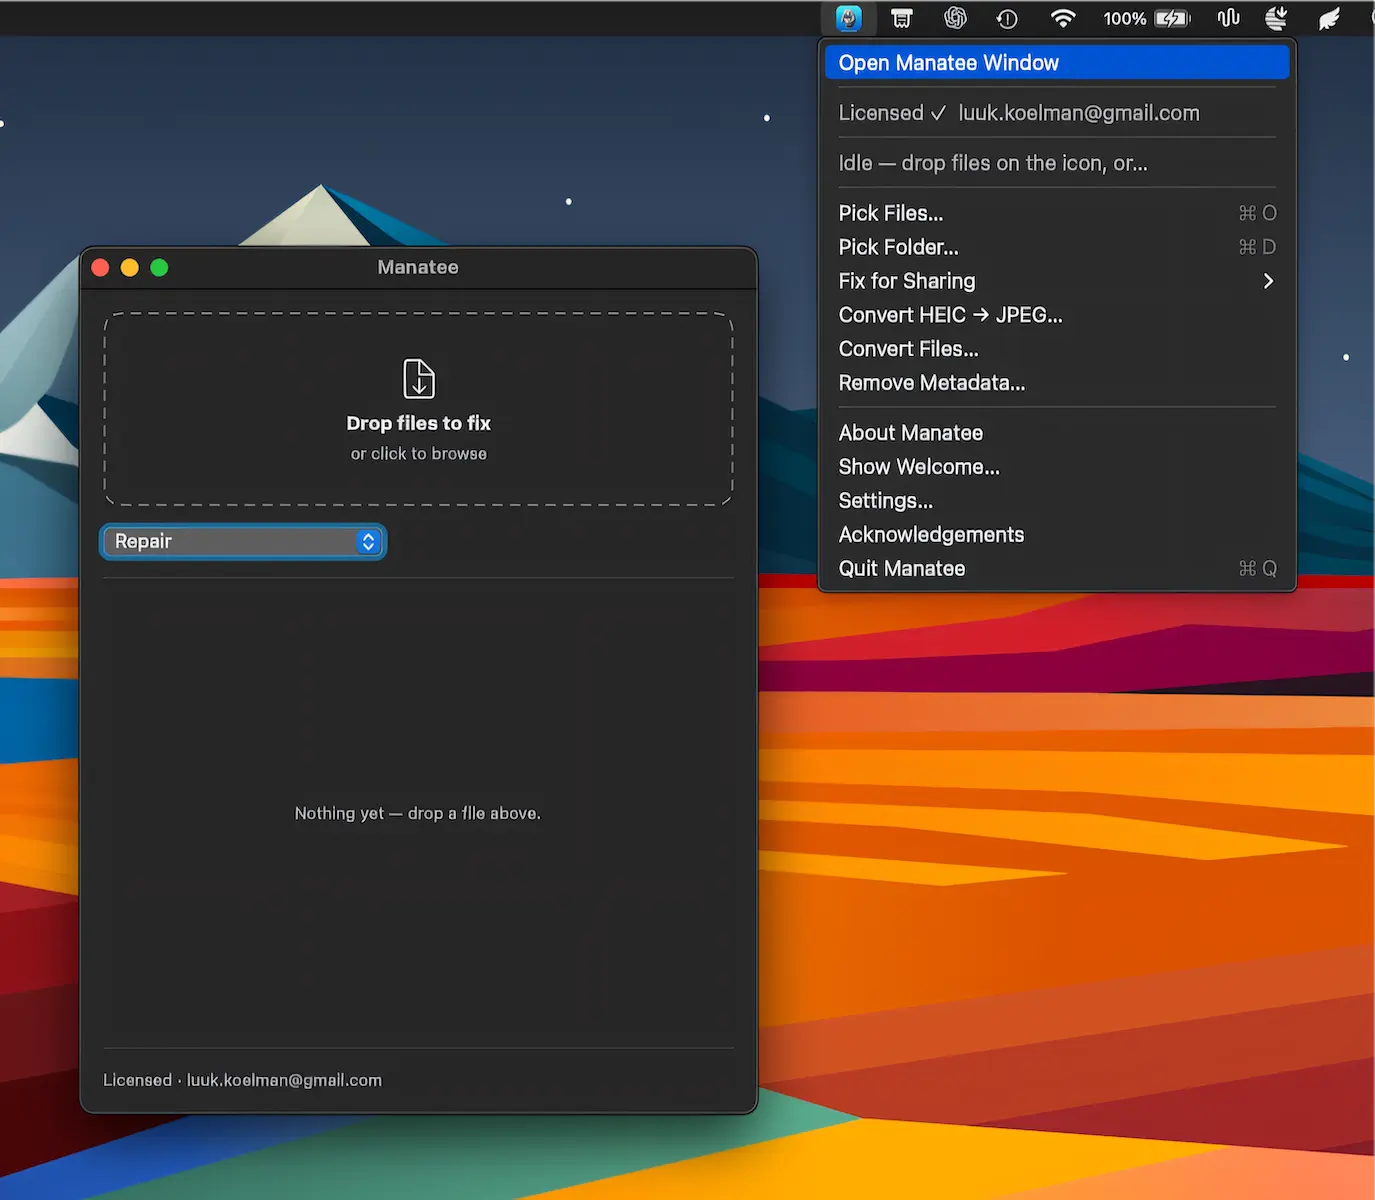Choose Open Manatee Window
Viewport: 1375px width, 1200px height.
click(x=1057, y=63)
